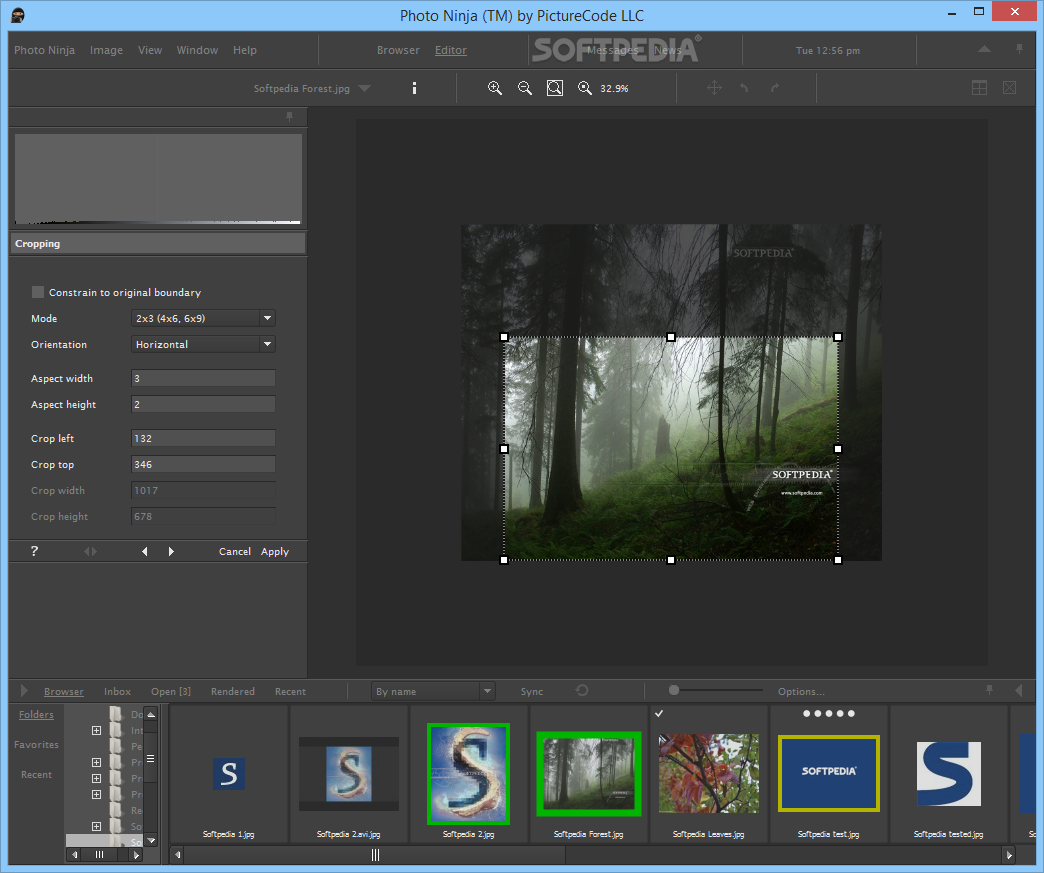Open the Softpedia Forest.jpg file dropdown

click(x=364, y=88)
